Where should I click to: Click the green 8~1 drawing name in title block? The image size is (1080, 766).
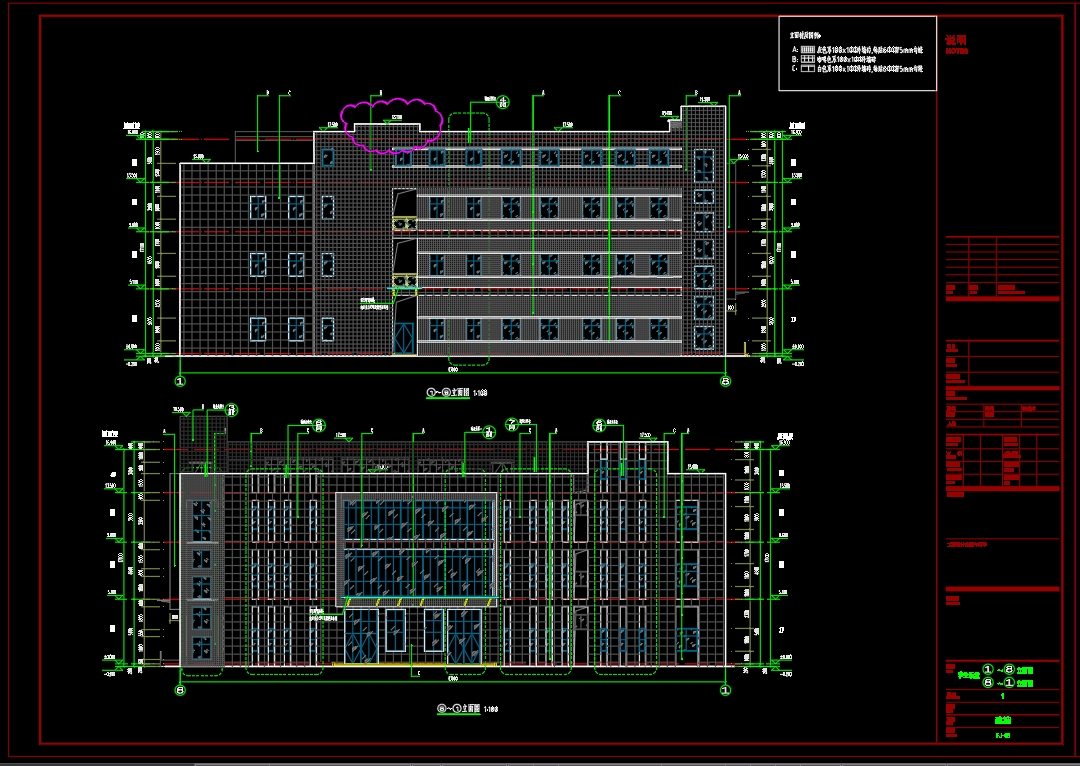1007,682
